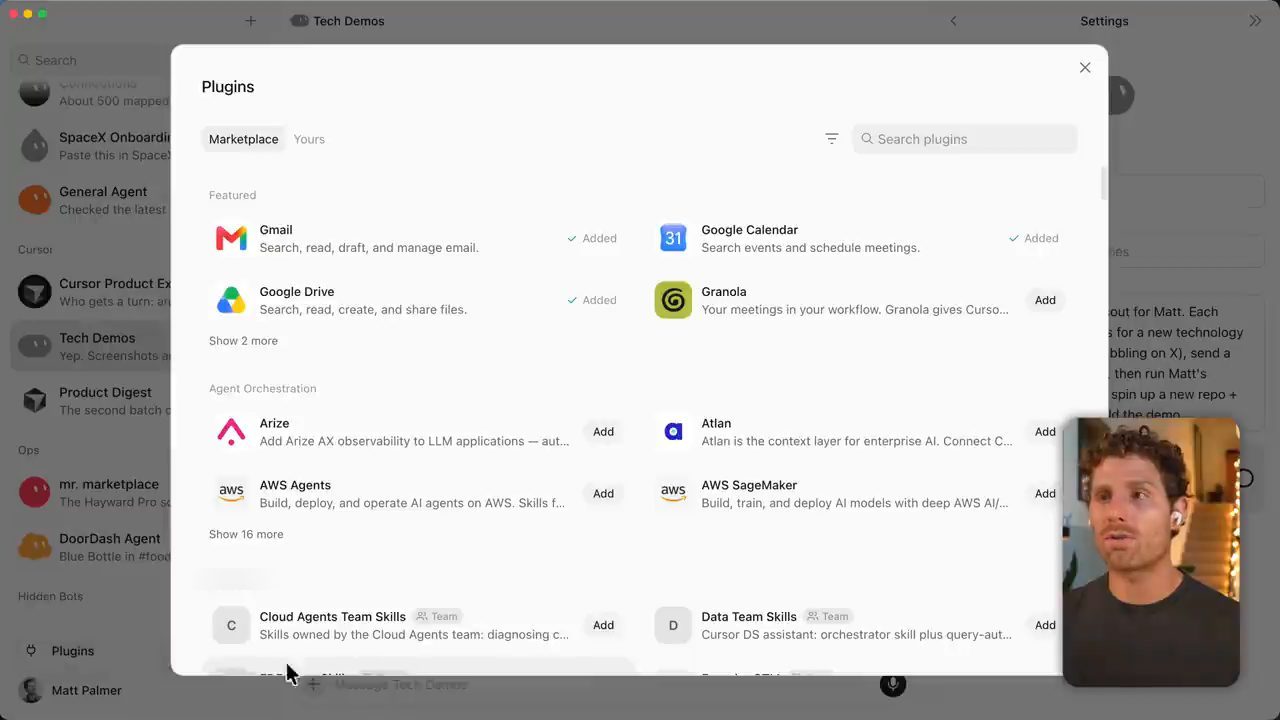Viewport: 1280px width, 720px height.
Task: Open the plugin filter options icon
Action: [x=831, y=139]
